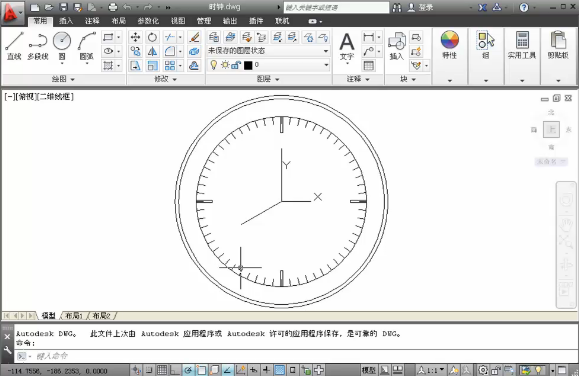The height and width of the screenshot is (376, 579).
Task: Select the Circle (圆) tool
Action: pos(62,46)
